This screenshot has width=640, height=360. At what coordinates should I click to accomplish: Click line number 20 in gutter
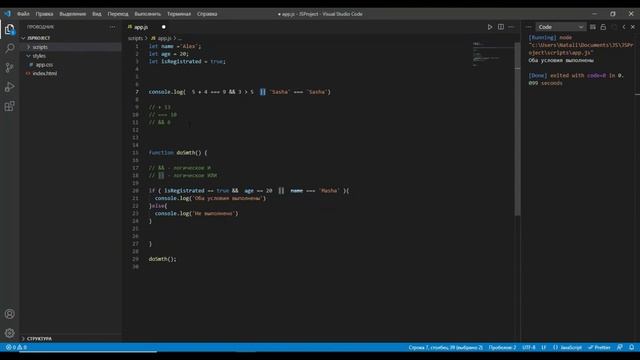click(136, 191)
